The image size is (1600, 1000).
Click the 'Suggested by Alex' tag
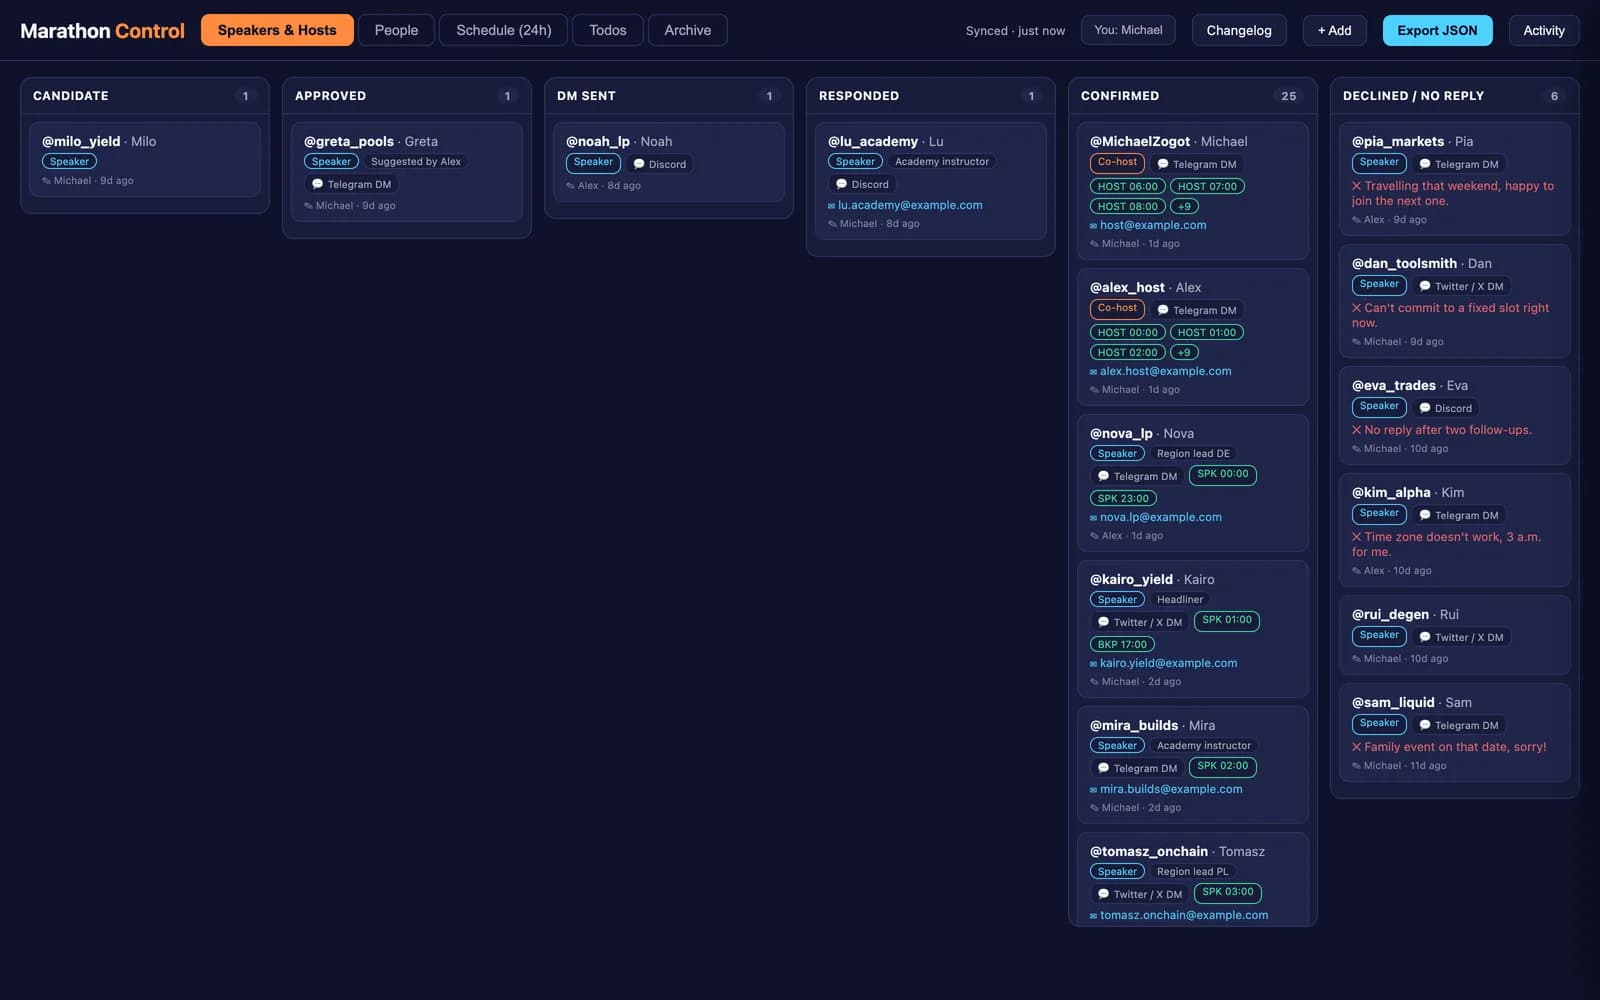coord(416,162)
